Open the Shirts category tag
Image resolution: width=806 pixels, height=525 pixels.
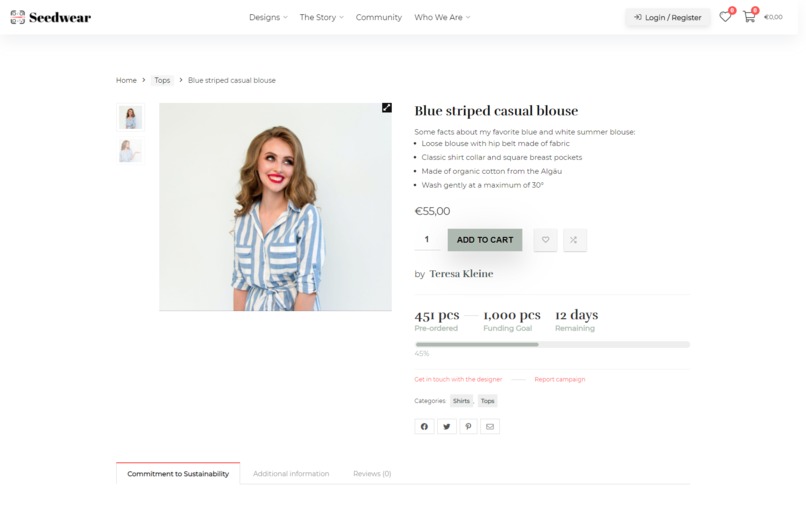tap(461, 401)
